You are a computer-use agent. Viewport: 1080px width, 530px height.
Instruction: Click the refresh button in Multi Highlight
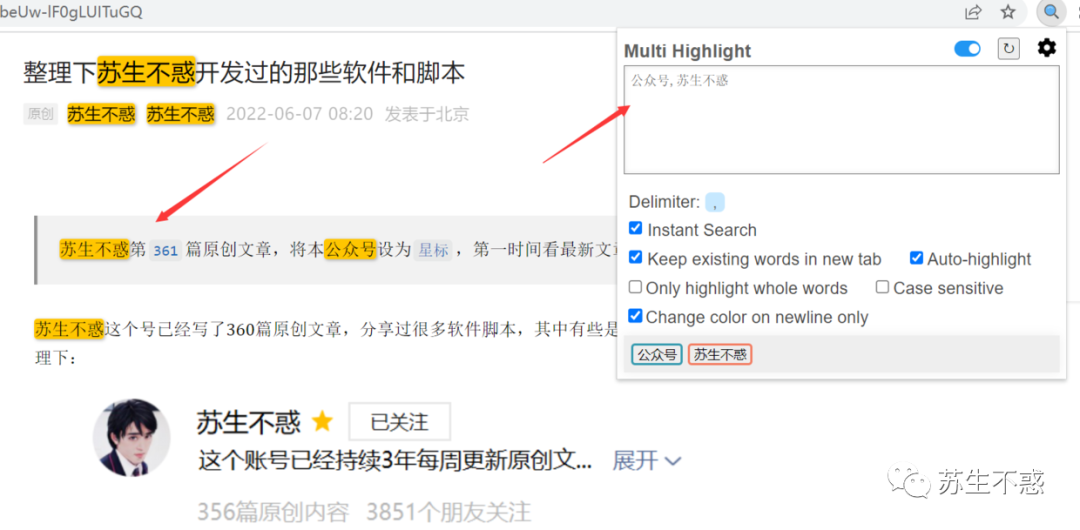pyautogui.click(x=1008, y=49)
